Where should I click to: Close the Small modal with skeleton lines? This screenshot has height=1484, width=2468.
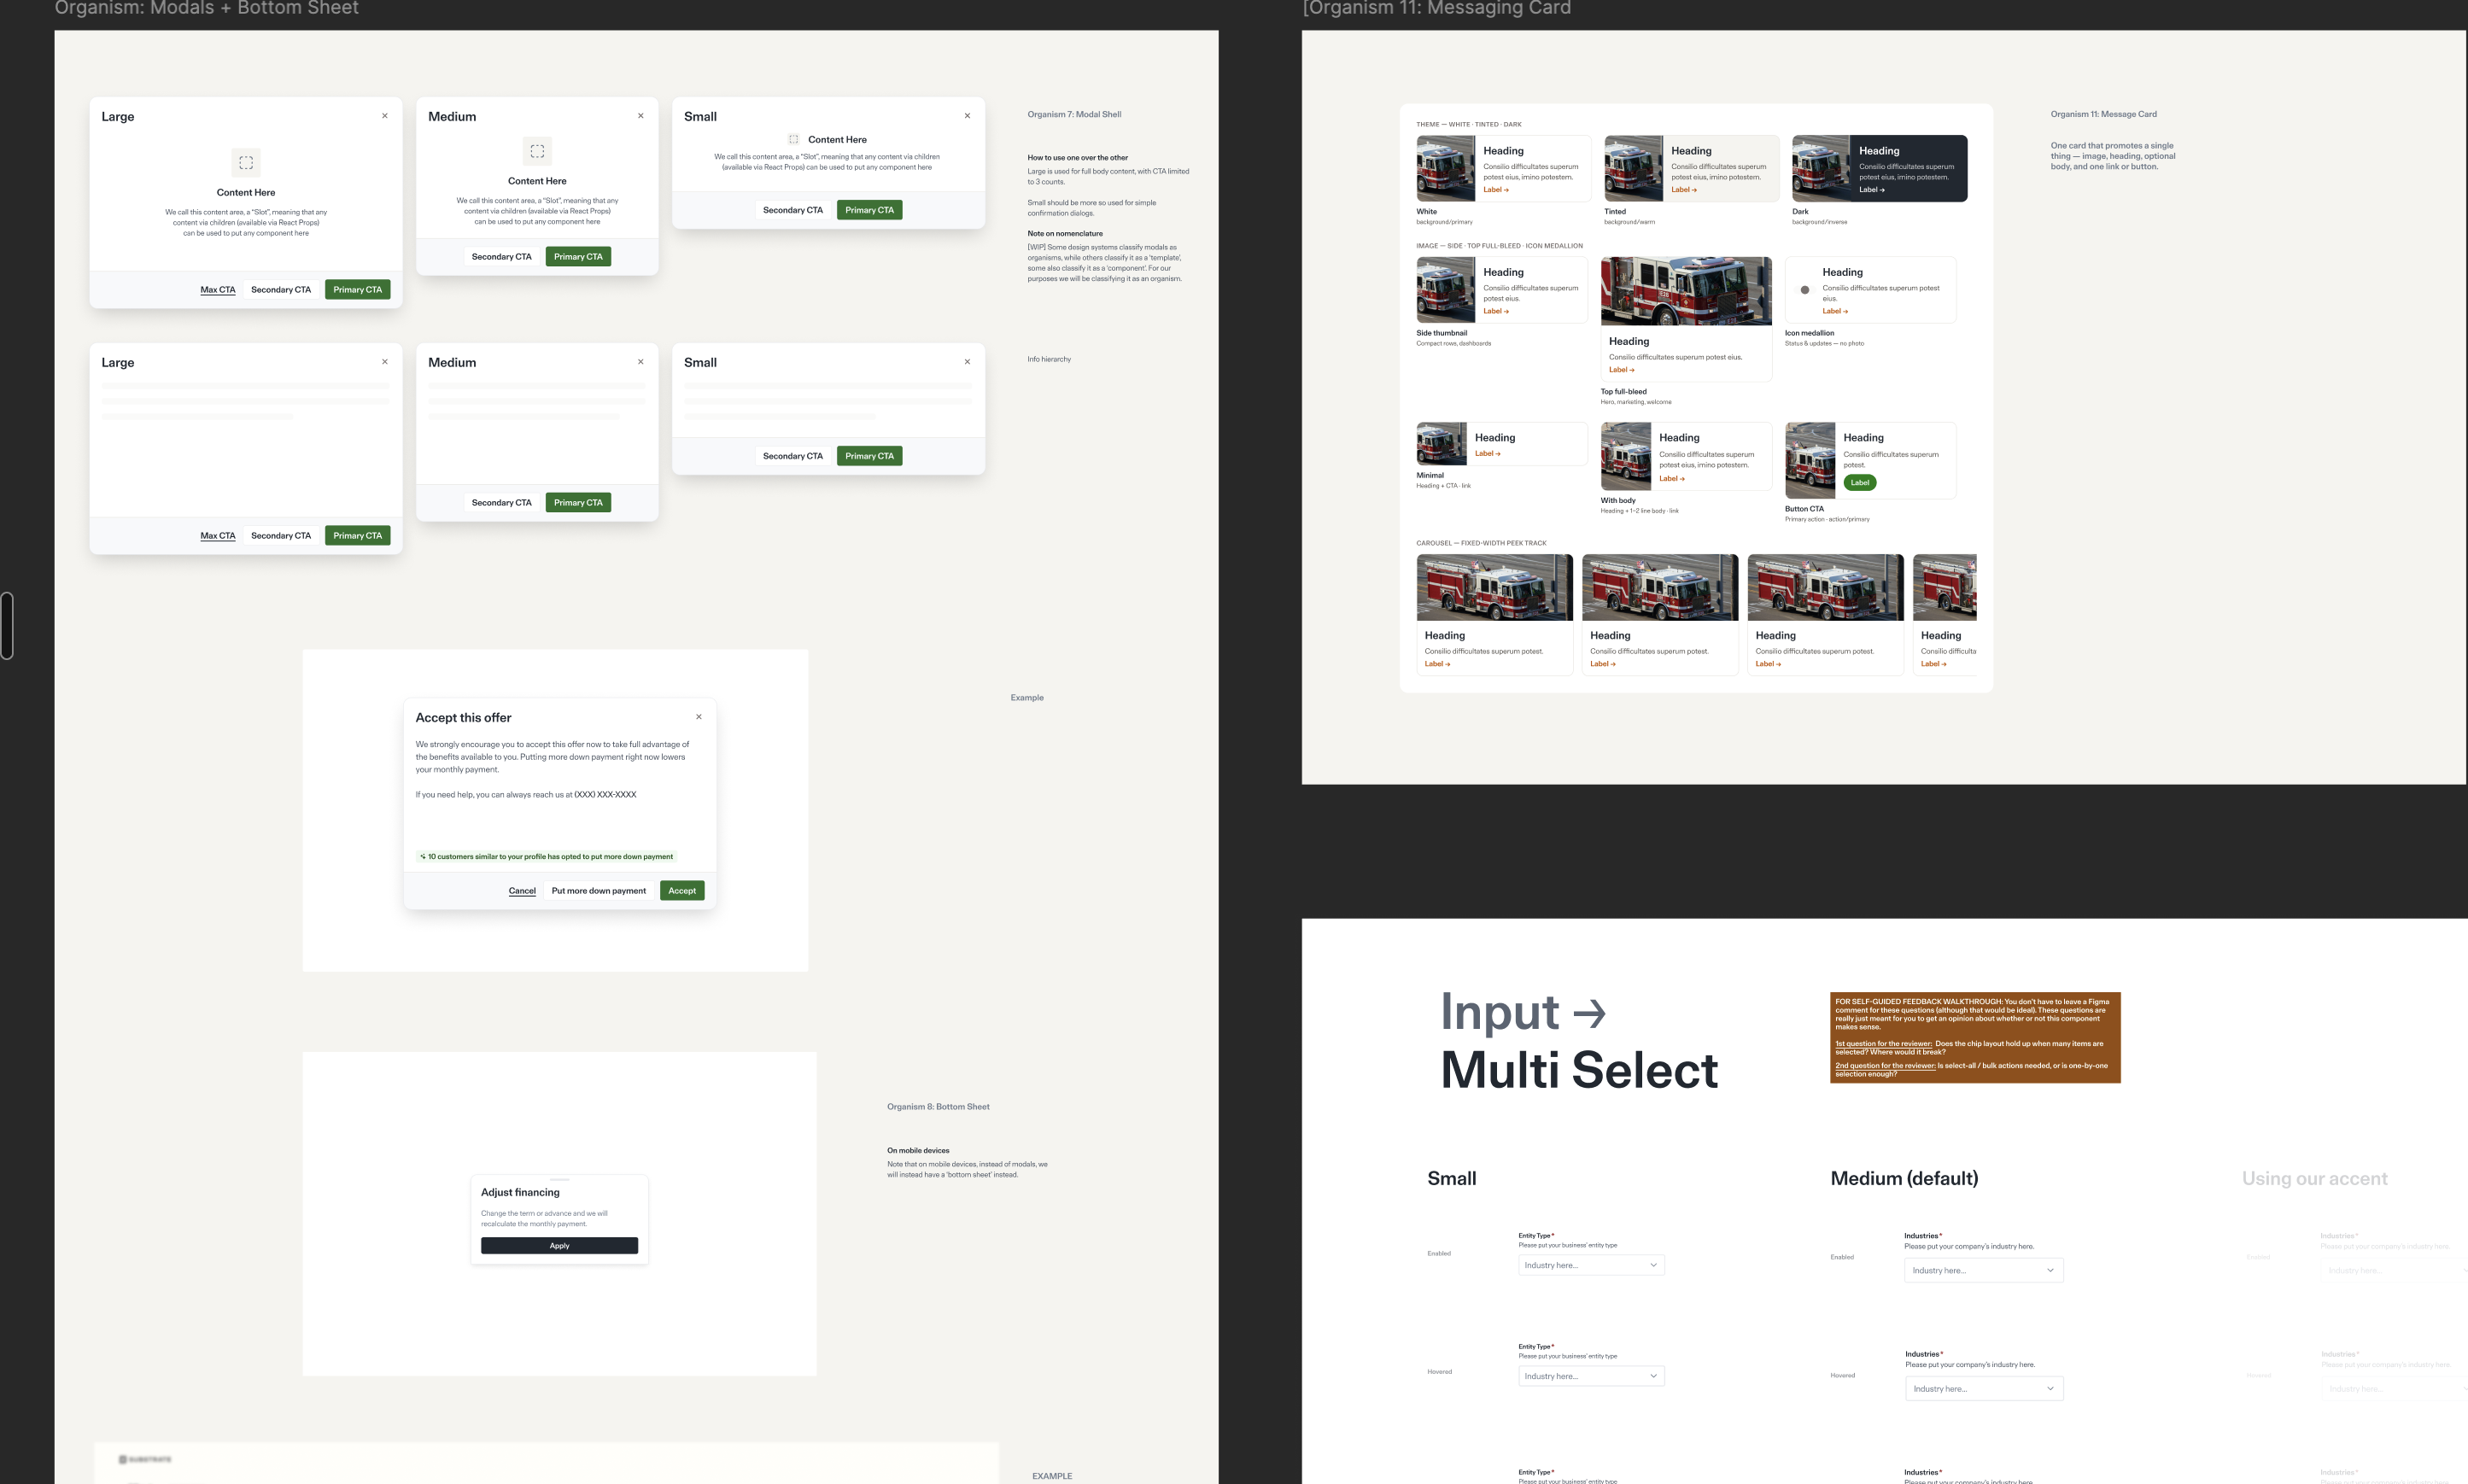pyautogui.click(x=967, y=362)
